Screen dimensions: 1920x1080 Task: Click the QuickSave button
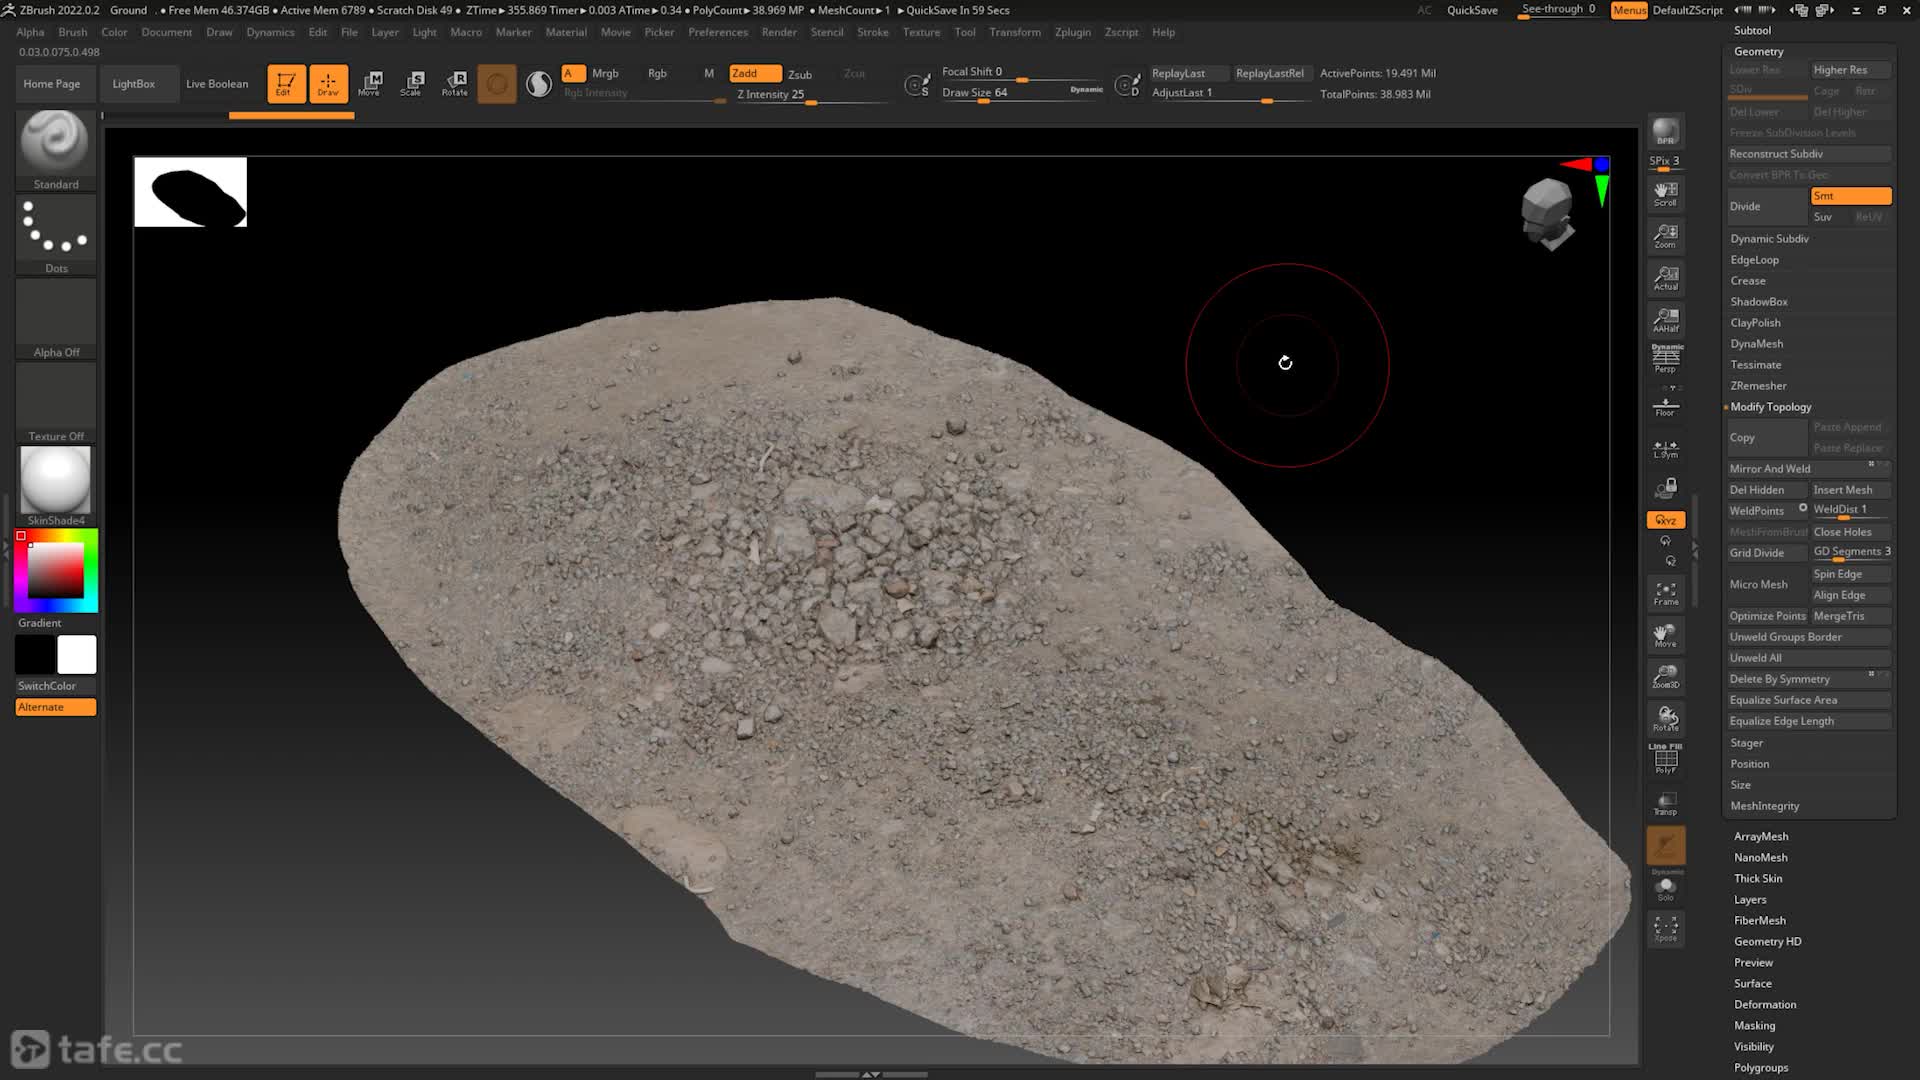1472,10
